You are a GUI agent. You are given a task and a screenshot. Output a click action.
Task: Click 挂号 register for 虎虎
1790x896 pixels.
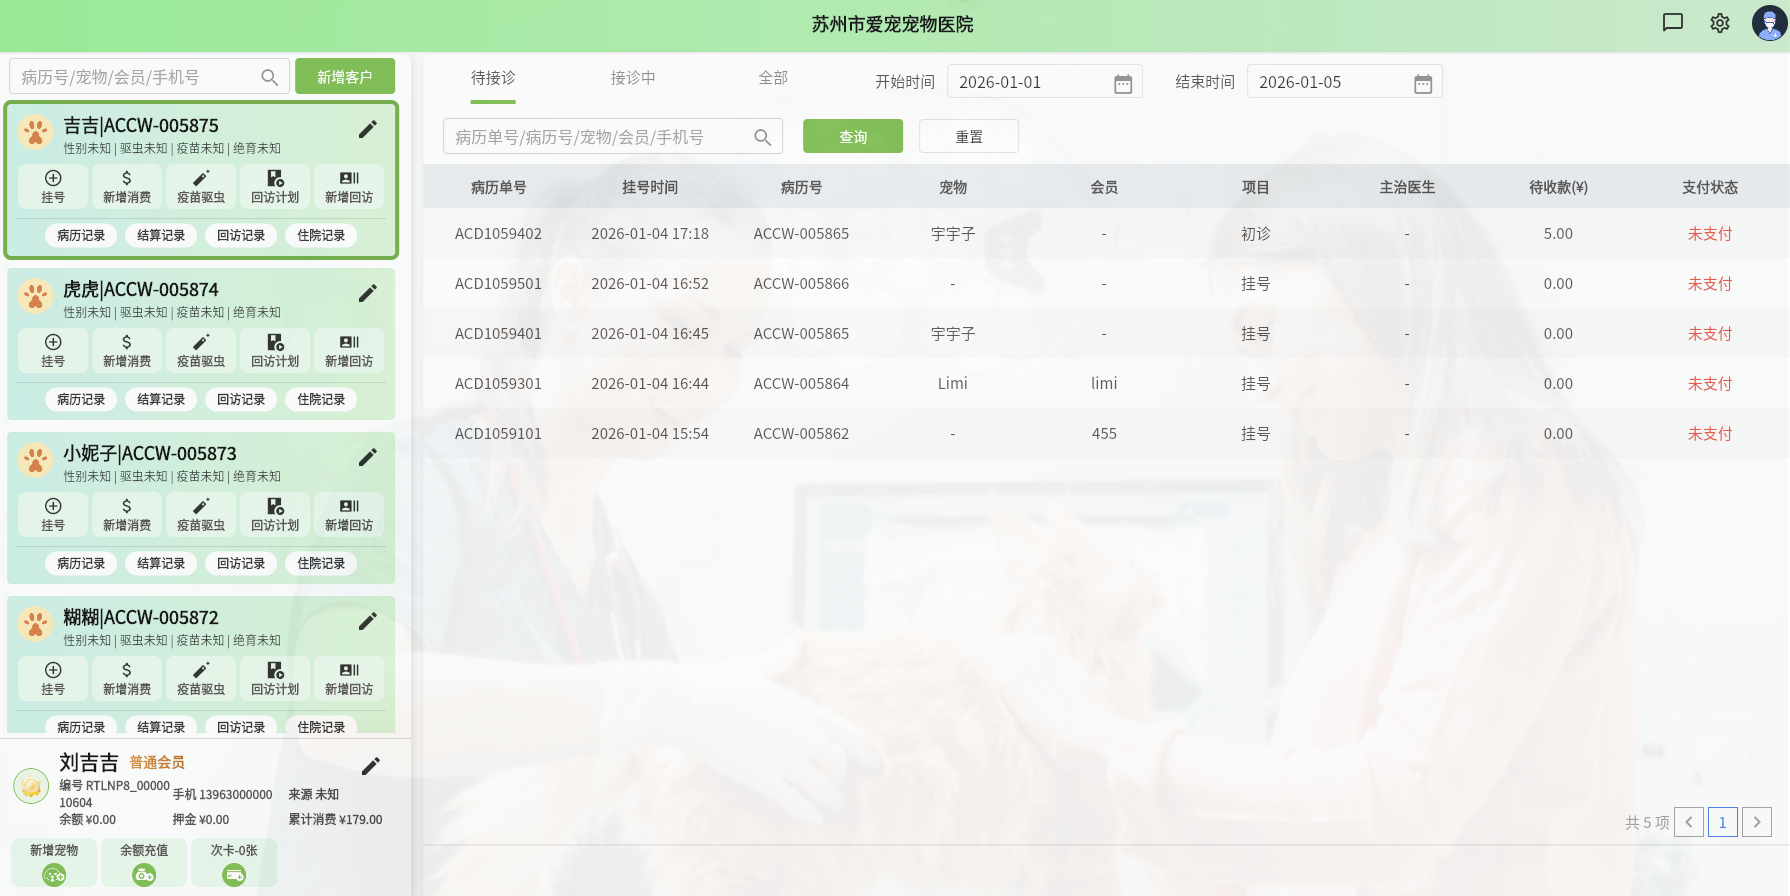click(53, 351)
